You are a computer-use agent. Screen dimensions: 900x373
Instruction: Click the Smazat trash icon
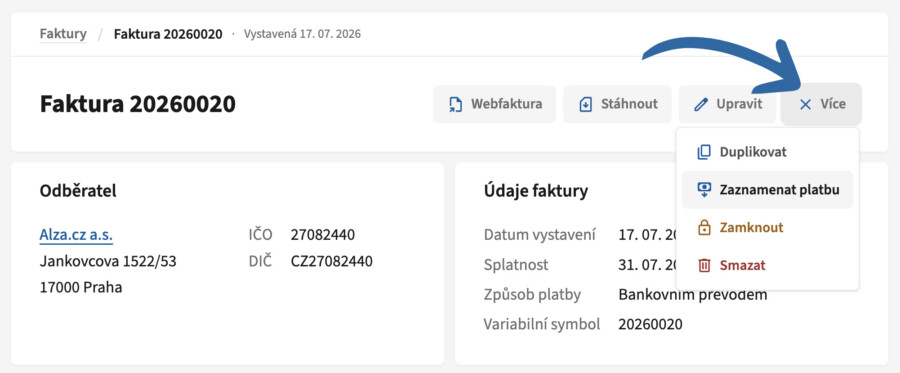click(704, 265)
